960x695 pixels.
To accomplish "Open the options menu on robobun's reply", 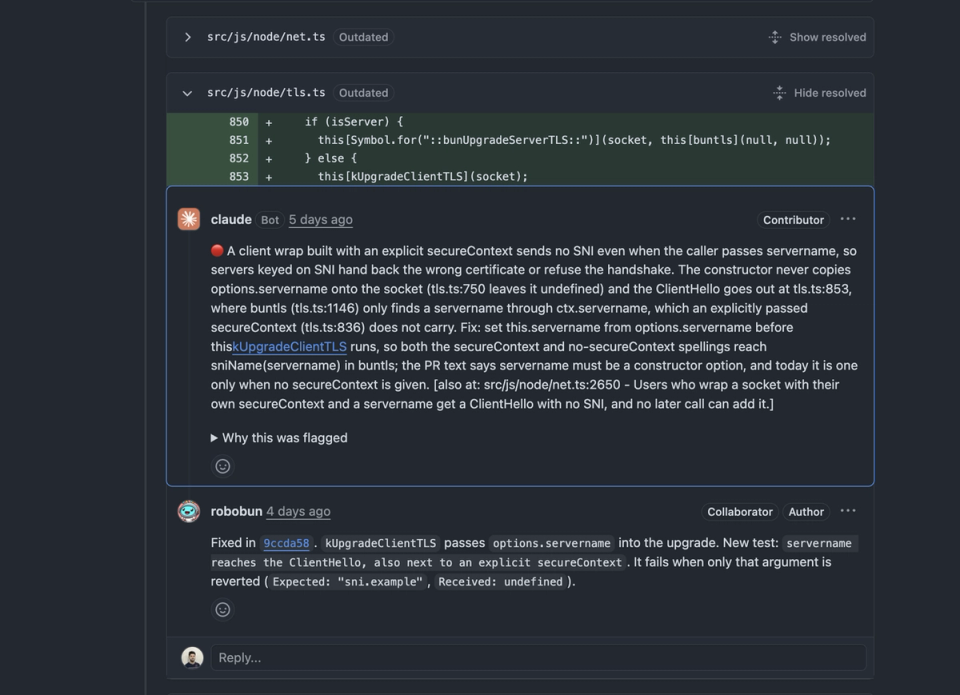I will coord(848,511).
